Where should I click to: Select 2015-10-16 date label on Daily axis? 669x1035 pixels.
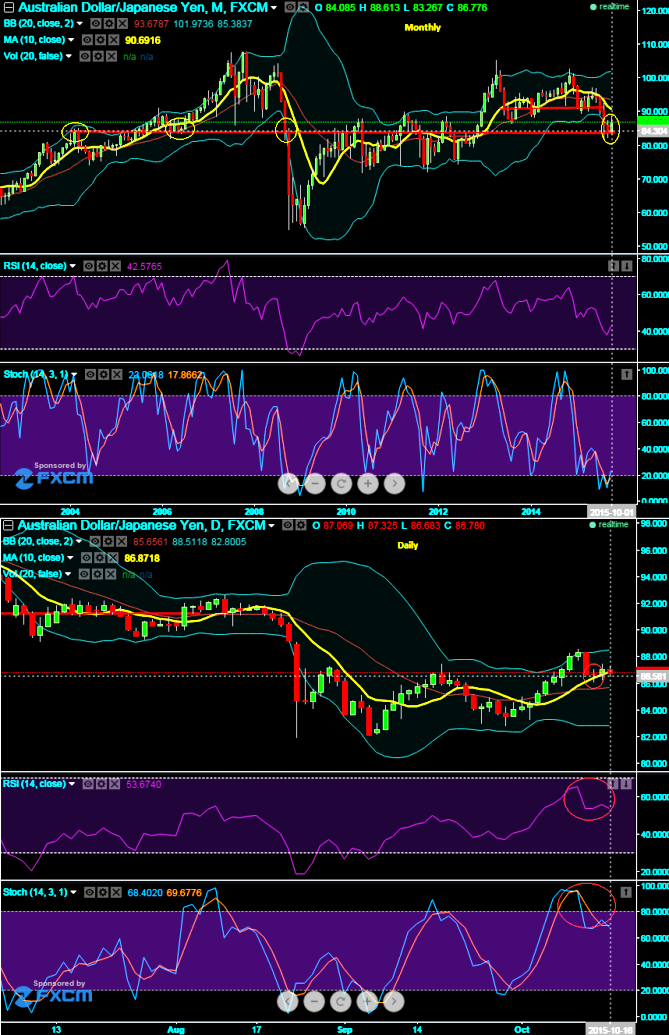611,1030
